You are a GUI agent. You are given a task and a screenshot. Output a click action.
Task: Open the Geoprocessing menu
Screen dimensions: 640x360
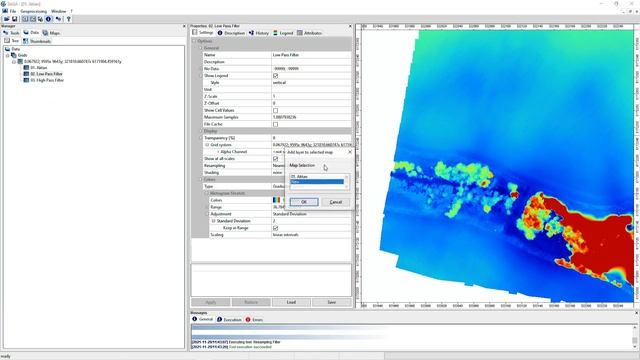pyautogui.click(x=33, y=11)
